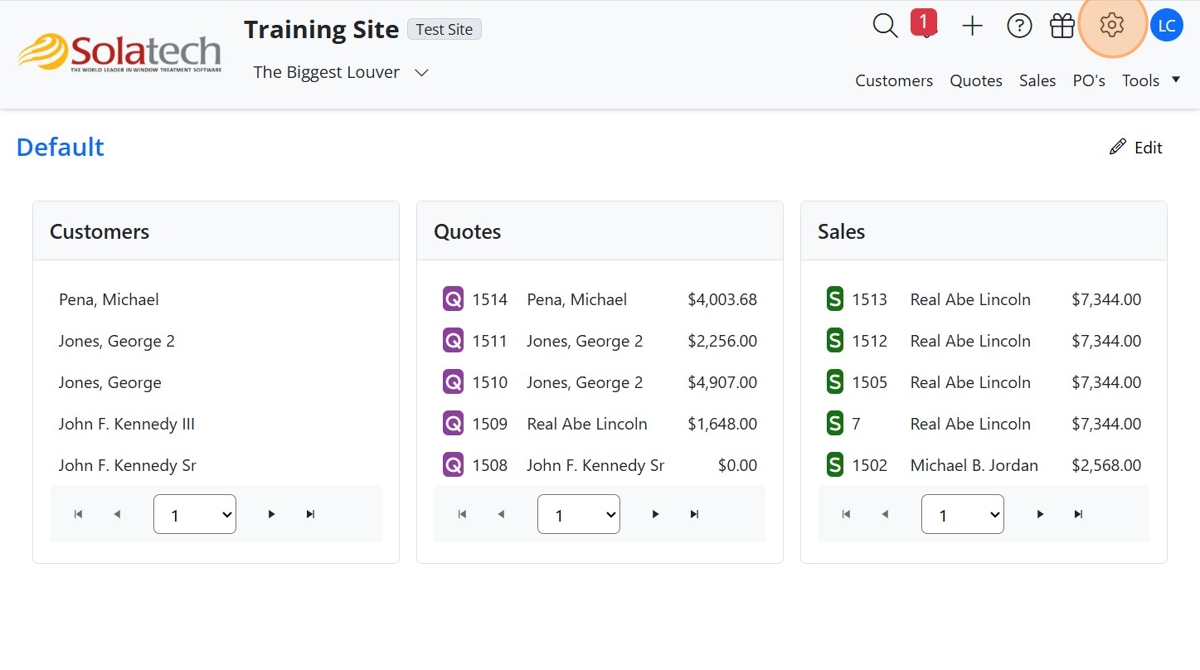This screenshot has height=670, width=1200.
Task: Click the red notification badge
Action: pyautogui.click(x=924, y=21)
